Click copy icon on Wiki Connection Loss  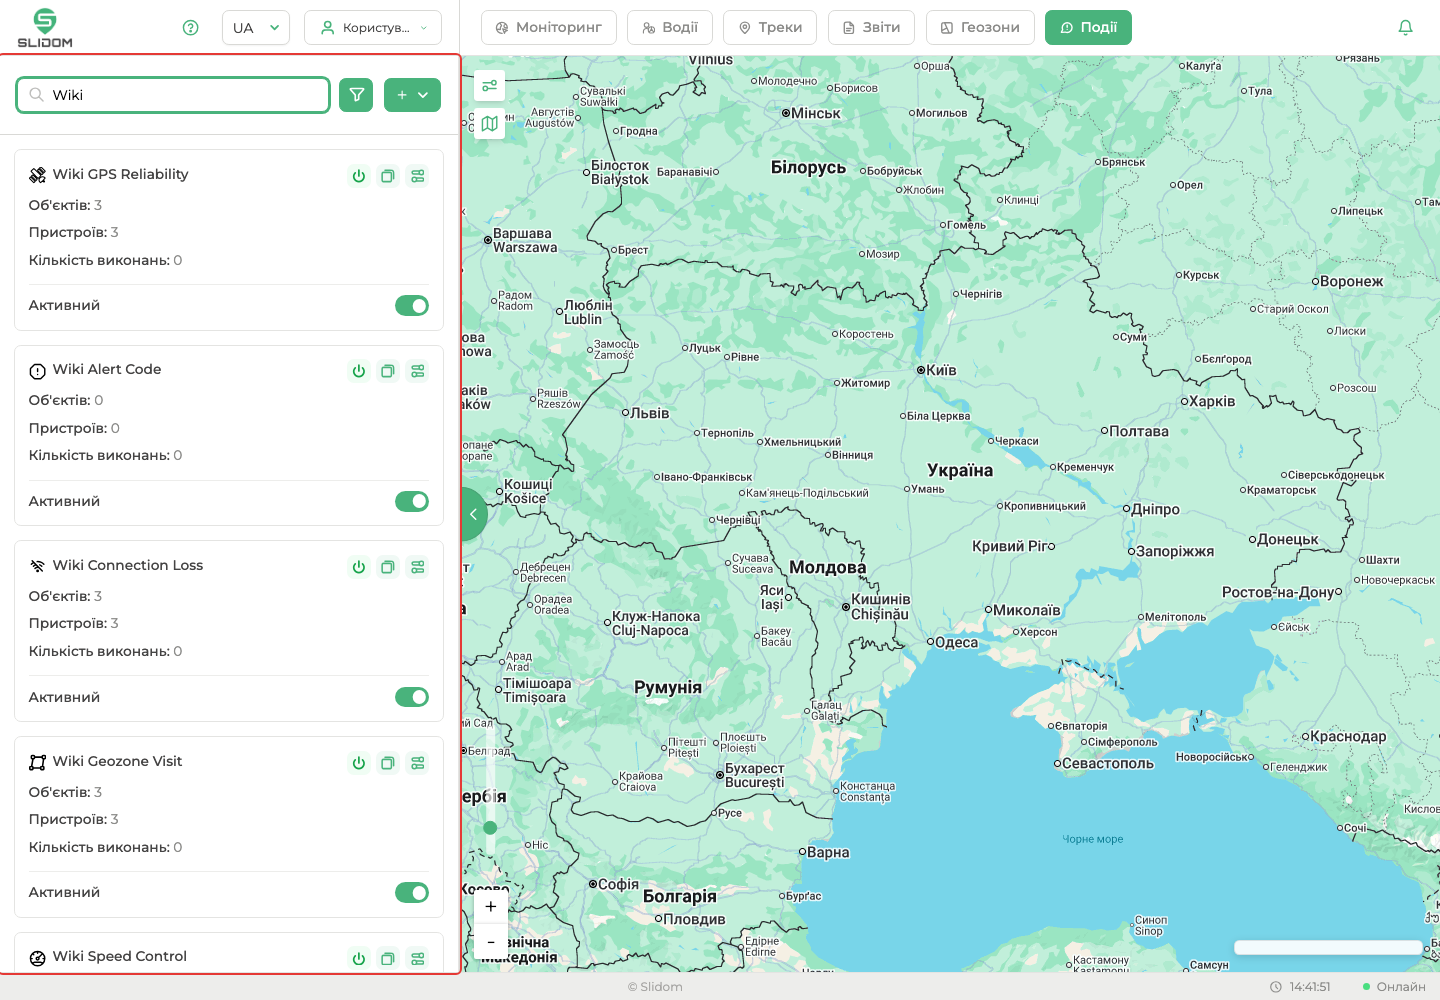click(388, 567)
